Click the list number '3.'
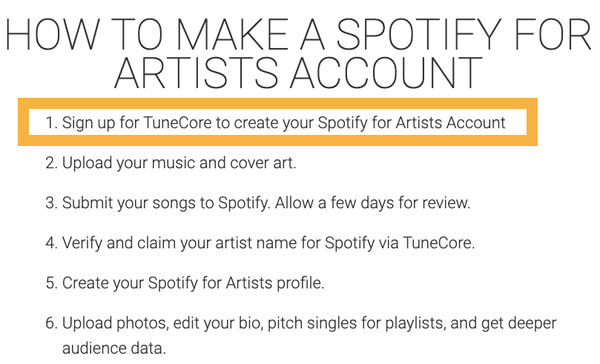This screenshot has height=364, width=600. pyautogui.click(x=51, y=203)
